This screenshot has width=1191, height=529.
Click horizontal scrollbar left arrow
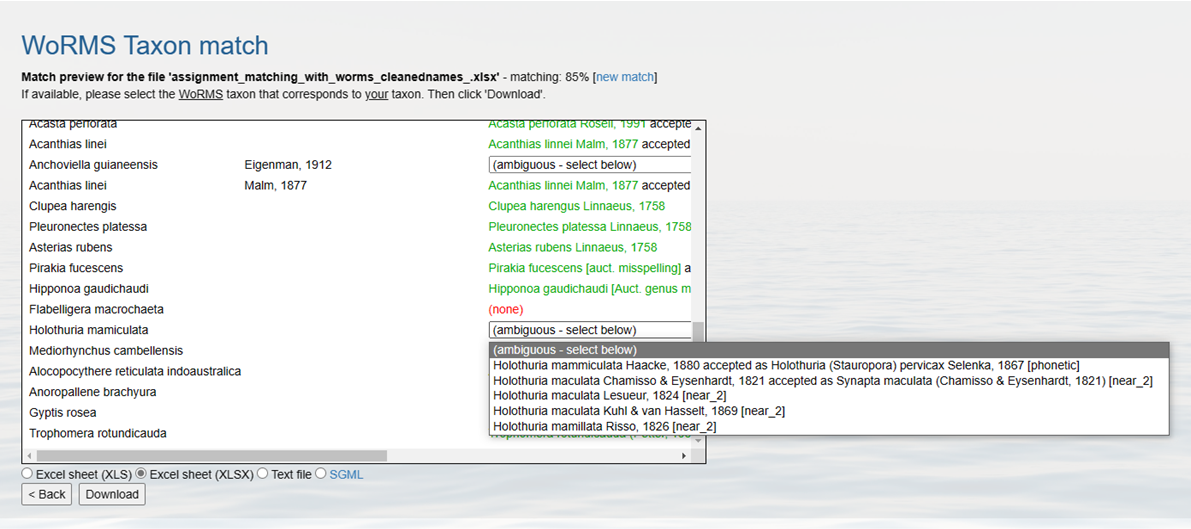tap(30, 456)
